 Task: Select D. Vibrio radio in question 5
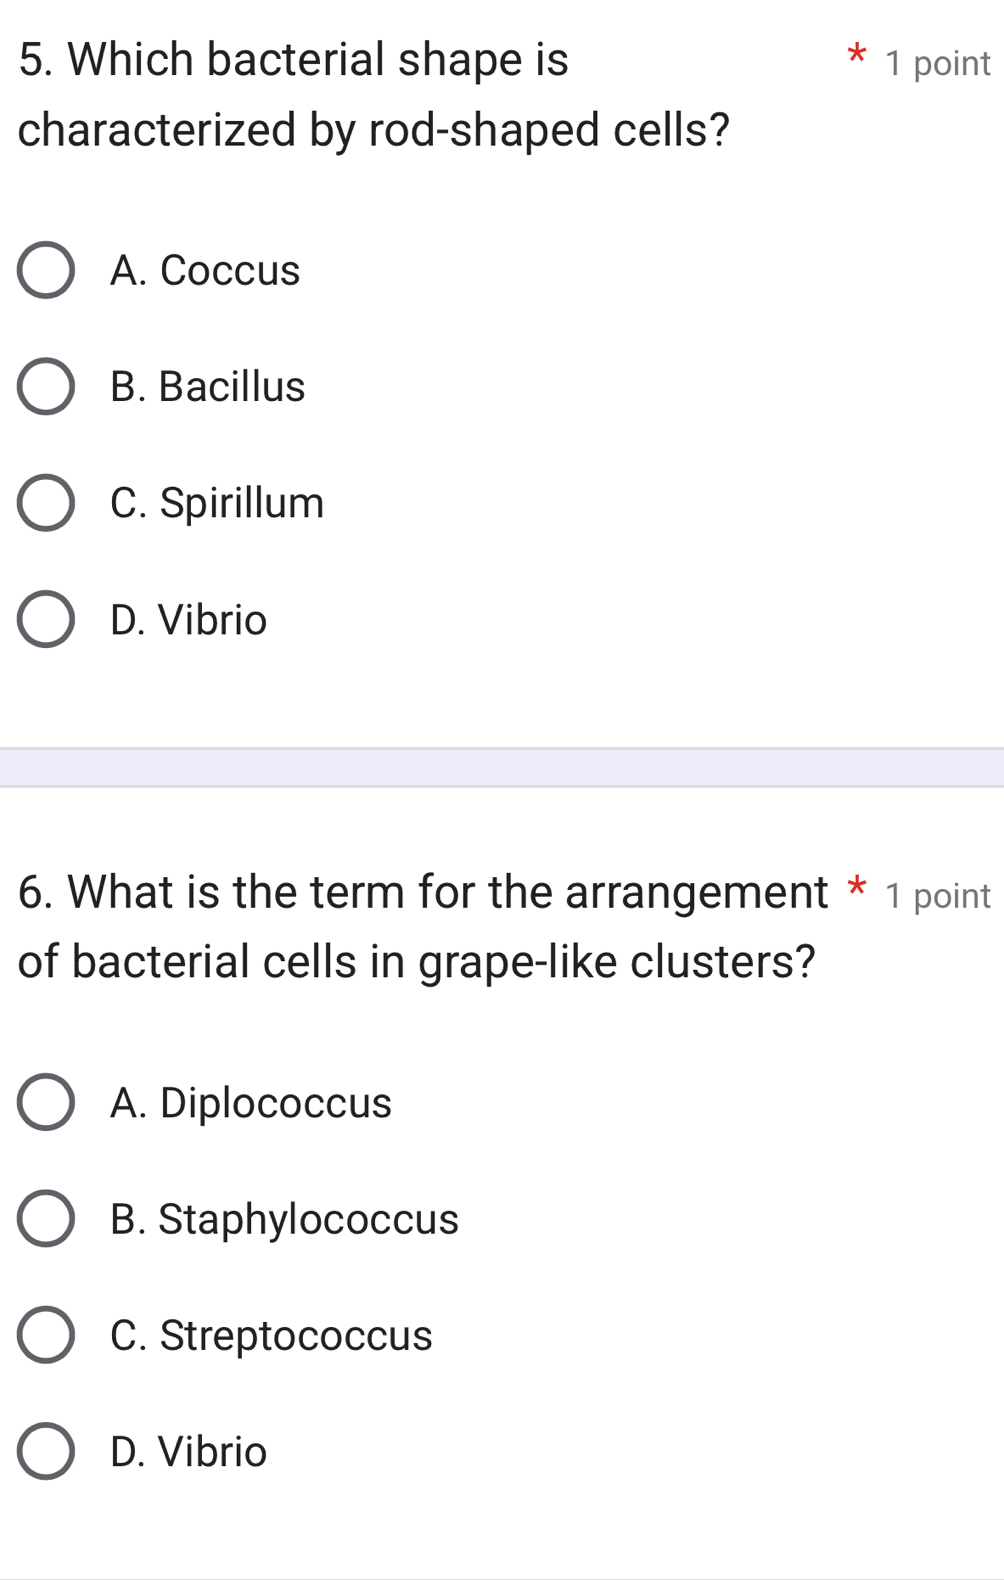click(x=46, y=620)
